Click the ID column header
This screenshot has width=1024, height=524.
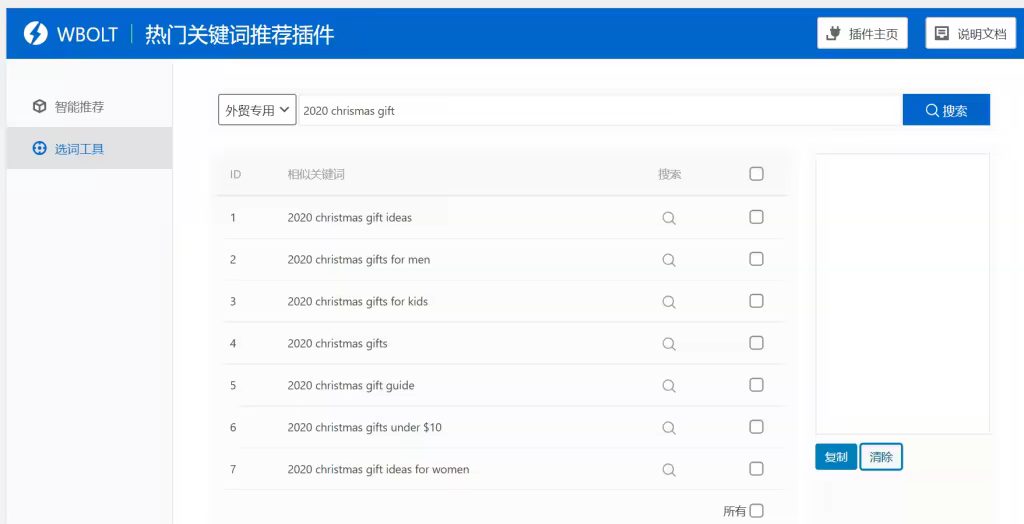[x=236, y=174]
